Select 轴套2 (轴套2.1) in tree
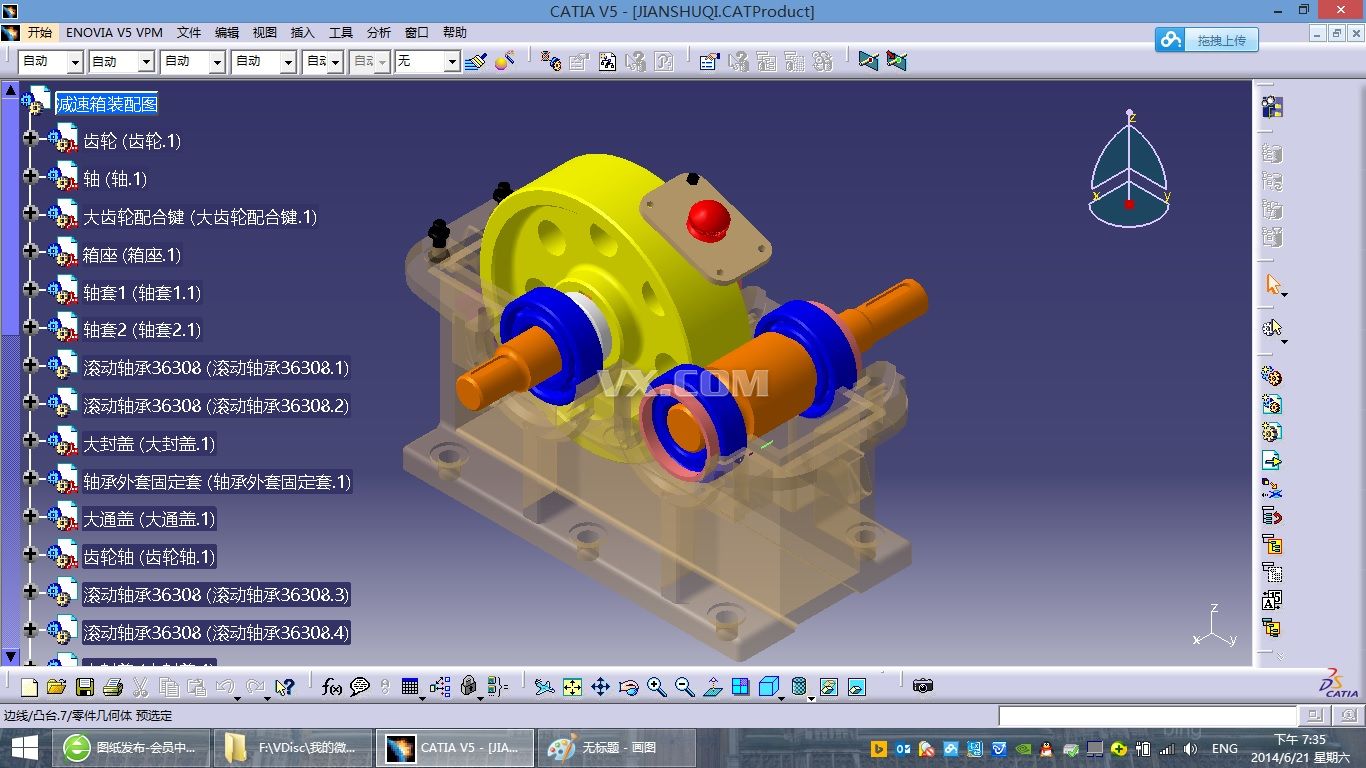 click(142, 330)
